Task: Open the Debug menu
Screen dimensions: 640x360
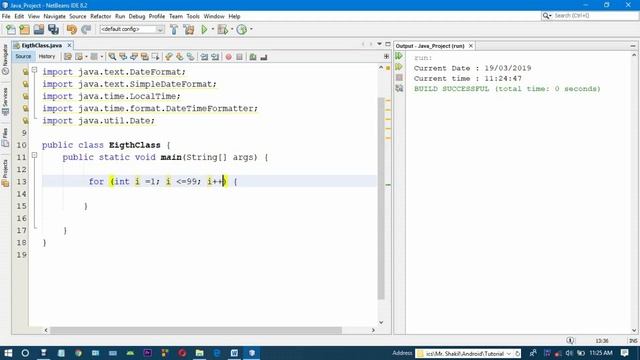Action: click(x=137, y=16)
